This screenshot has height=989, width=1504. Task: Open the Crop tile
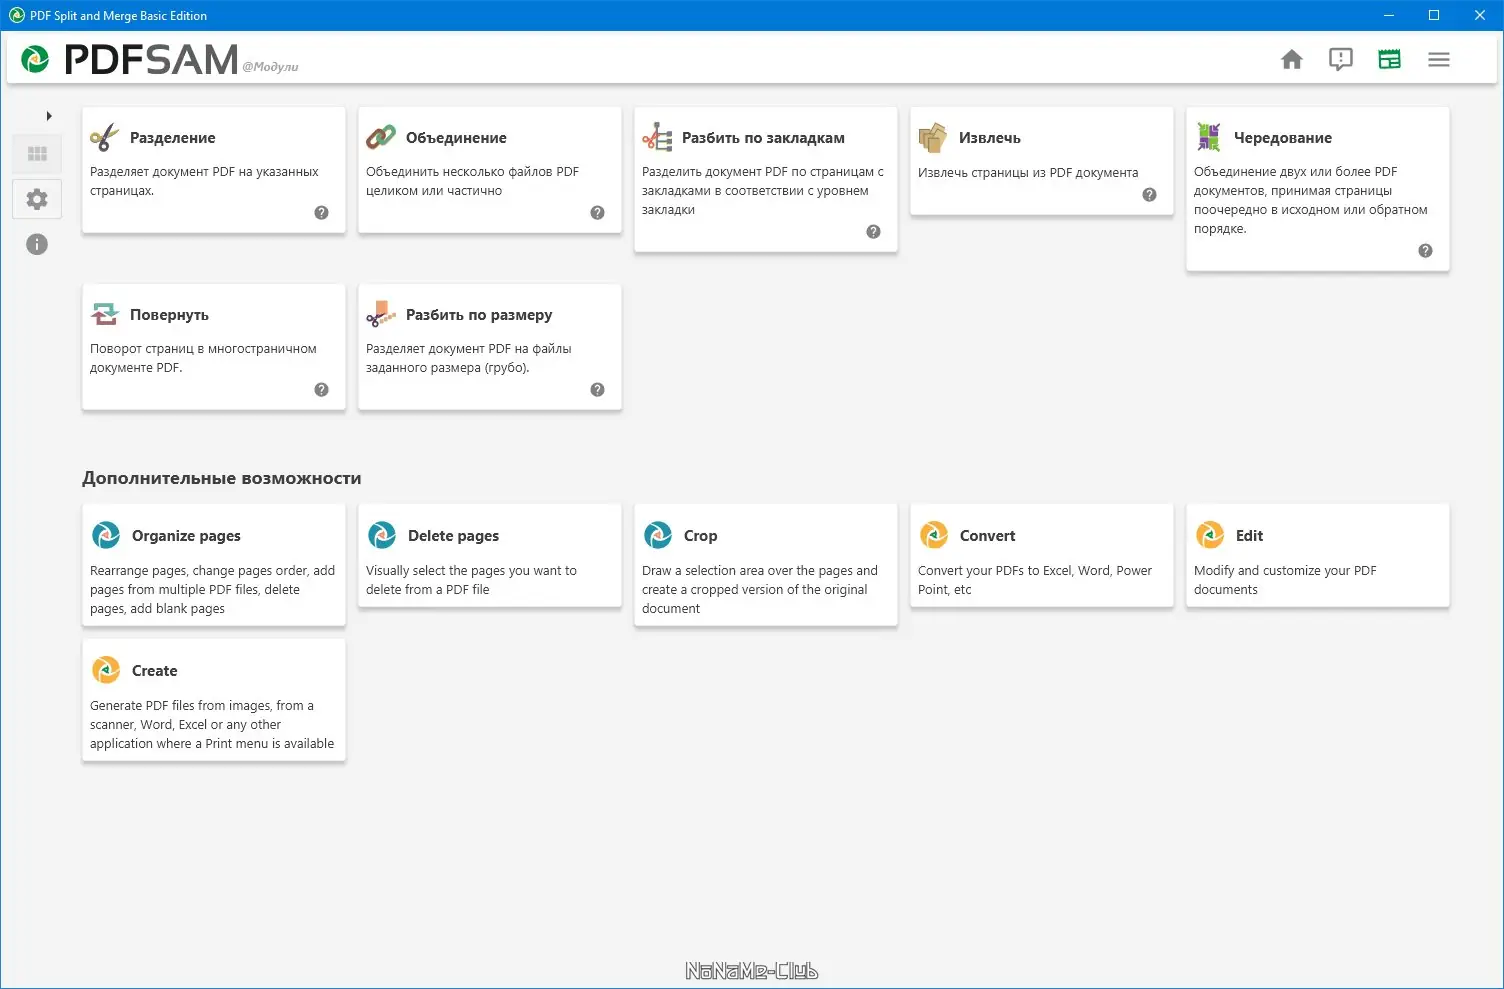pyautogui.click(x=766, y=565)
